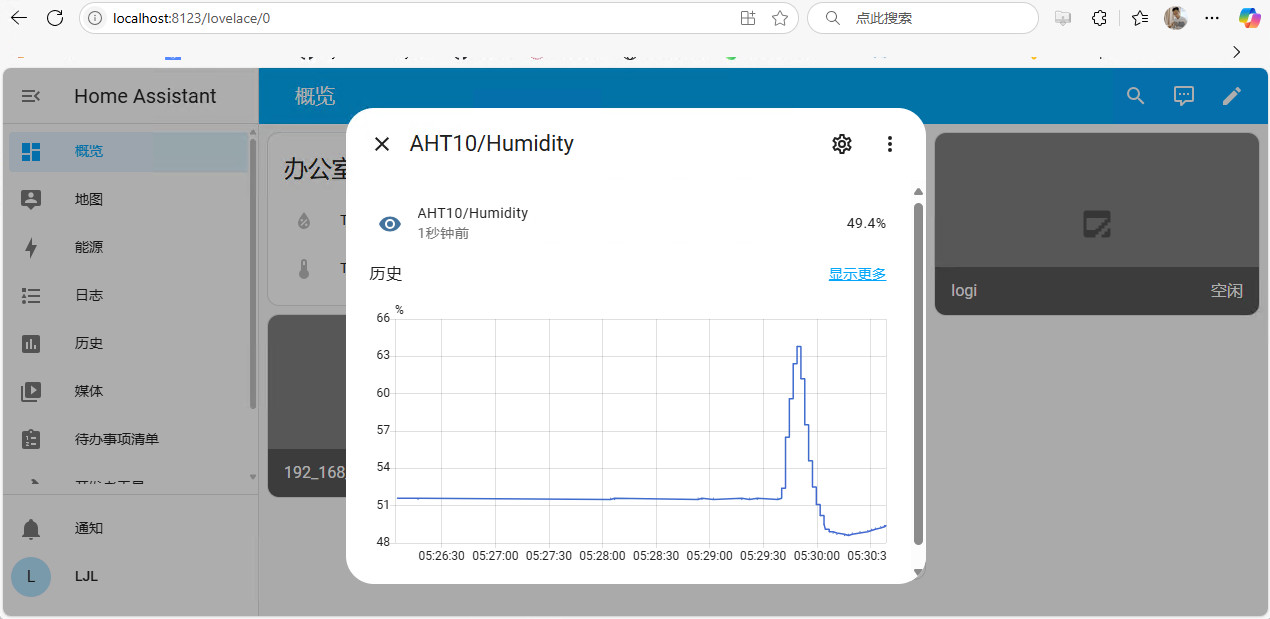1270x619 pixels.
Task: Click the browser address bar
Action: [x=400, y=18]
